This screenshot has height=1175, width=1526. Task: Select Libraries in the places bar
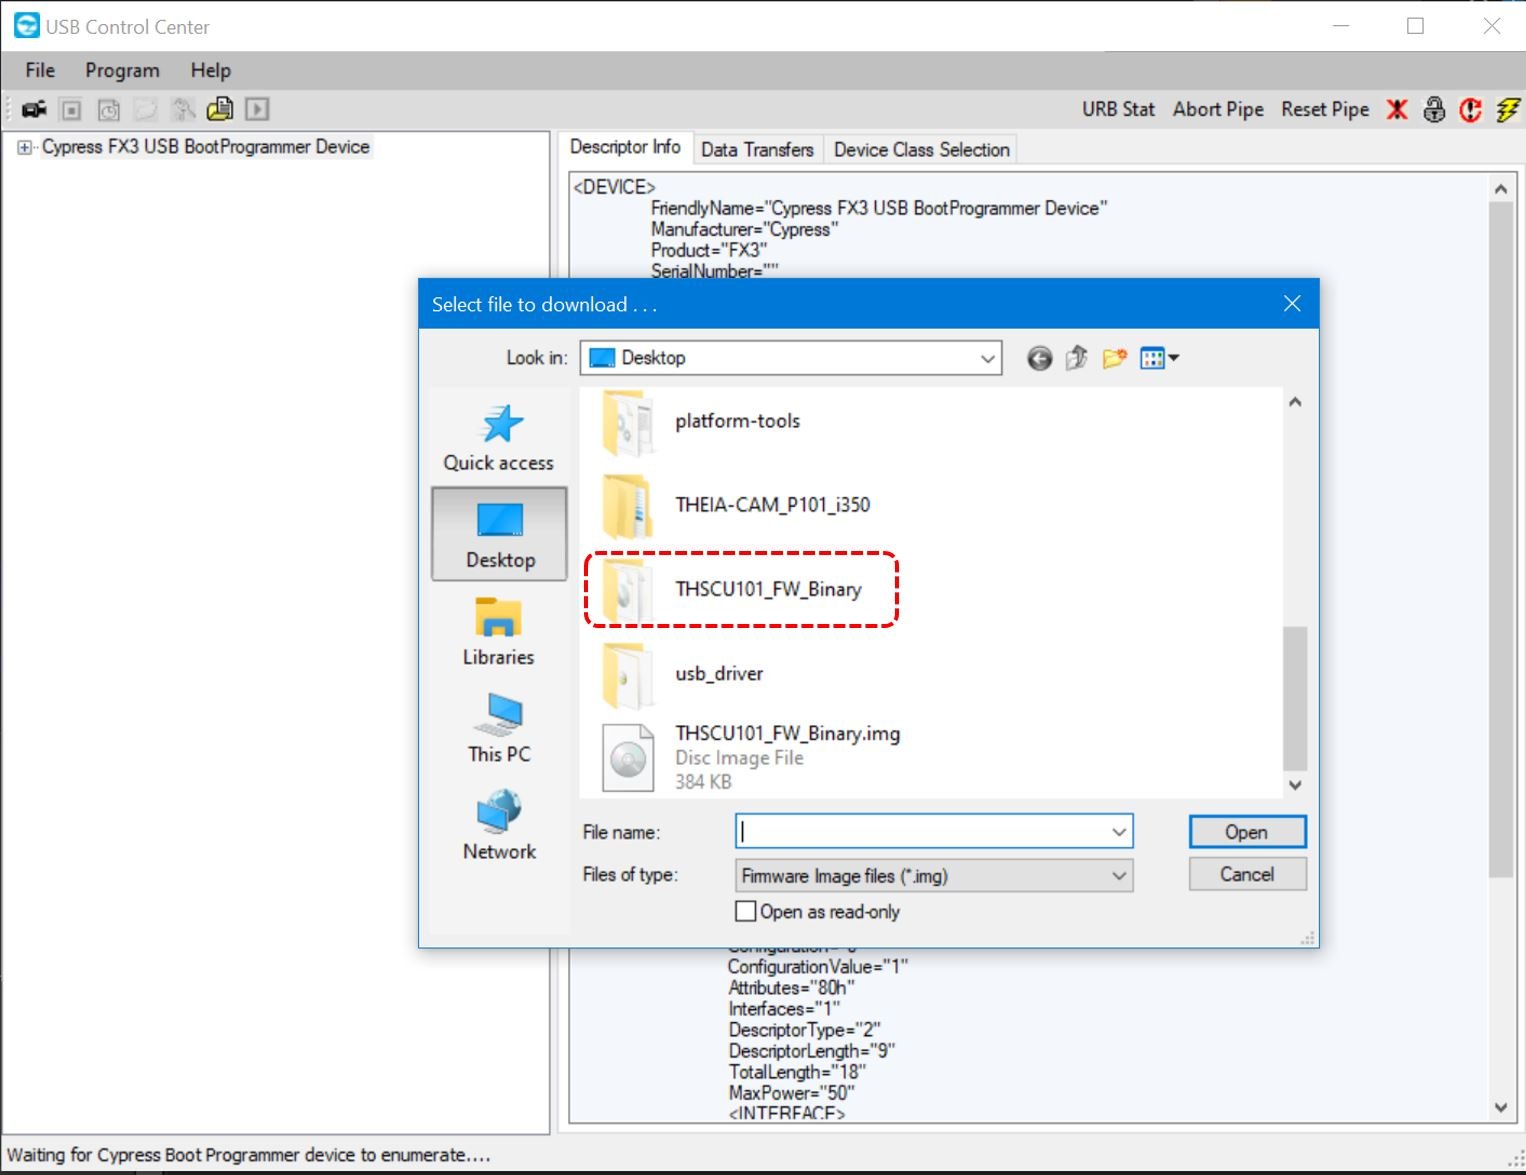499,632
